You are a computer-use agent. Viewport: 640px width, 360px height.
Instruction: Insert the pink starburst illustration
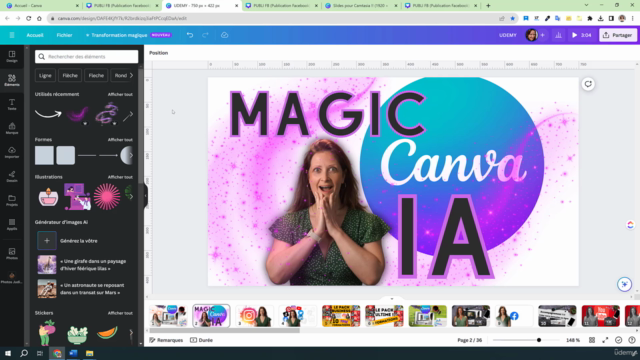(107, 197)
